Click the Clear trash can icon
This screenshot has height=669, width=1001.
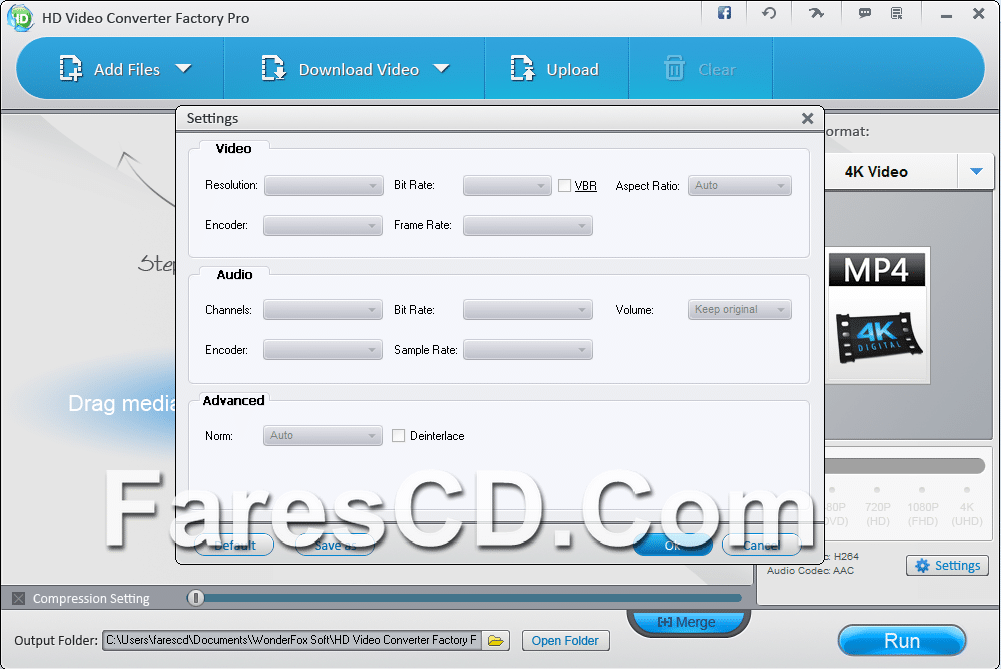click(x=674, y=68)
